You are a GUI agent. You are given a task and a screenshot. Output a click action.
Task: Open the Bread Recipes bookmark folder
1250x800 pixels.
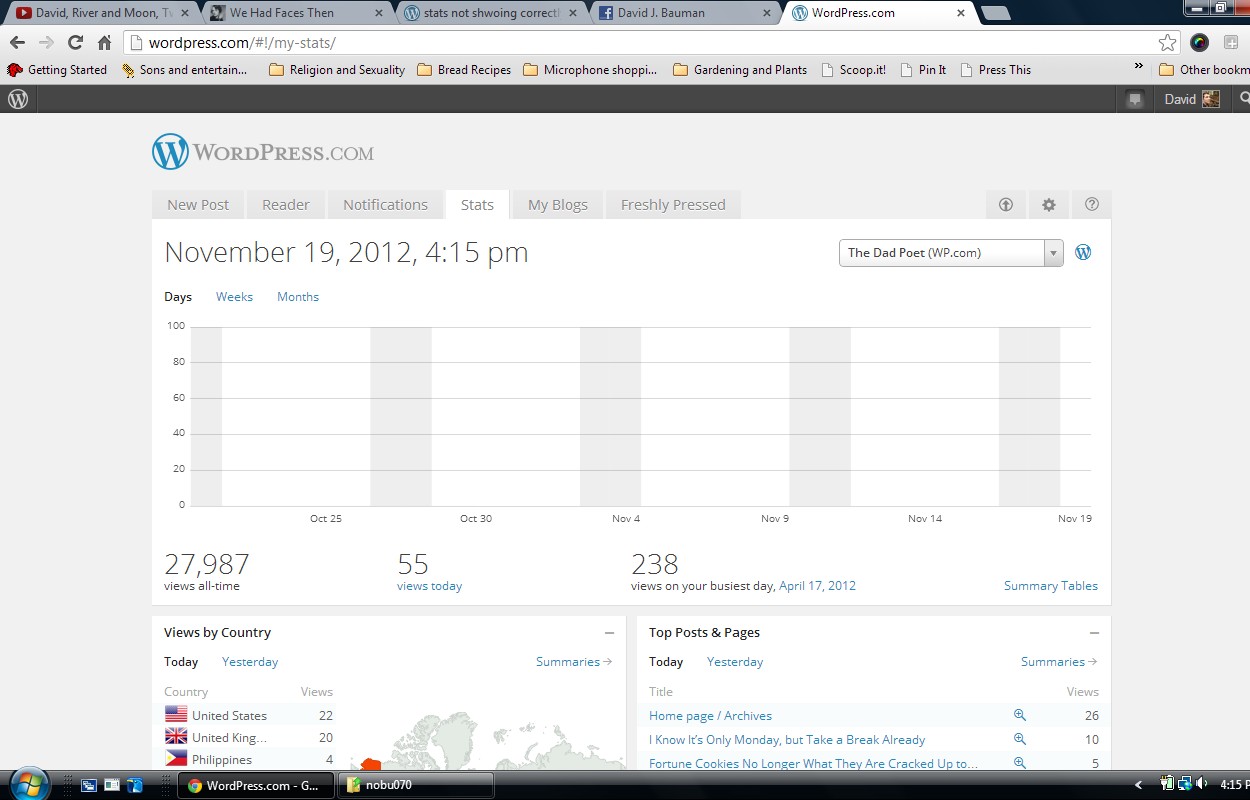[464, 70]
